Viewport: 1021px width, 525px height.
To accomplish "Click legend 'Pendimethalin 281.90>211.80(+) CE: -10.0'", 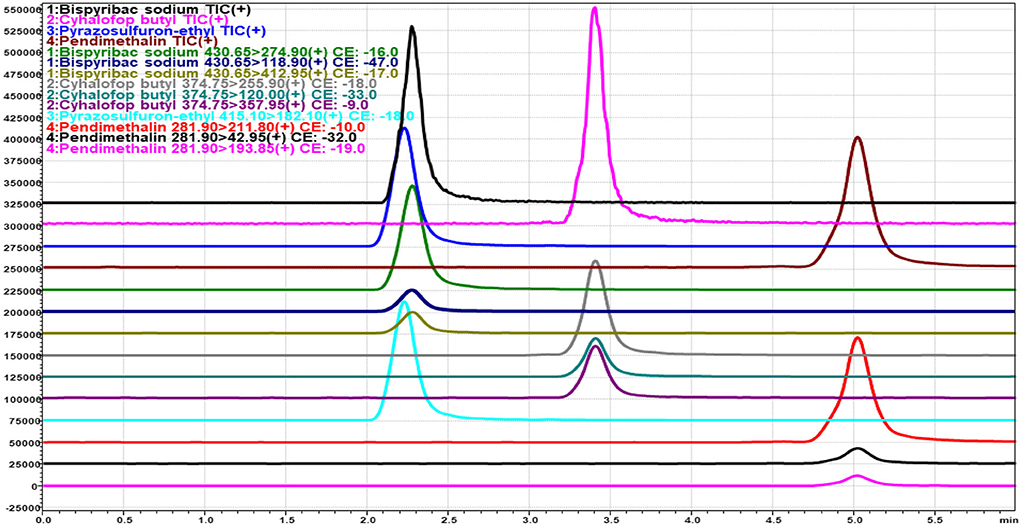I will (206, 126).
